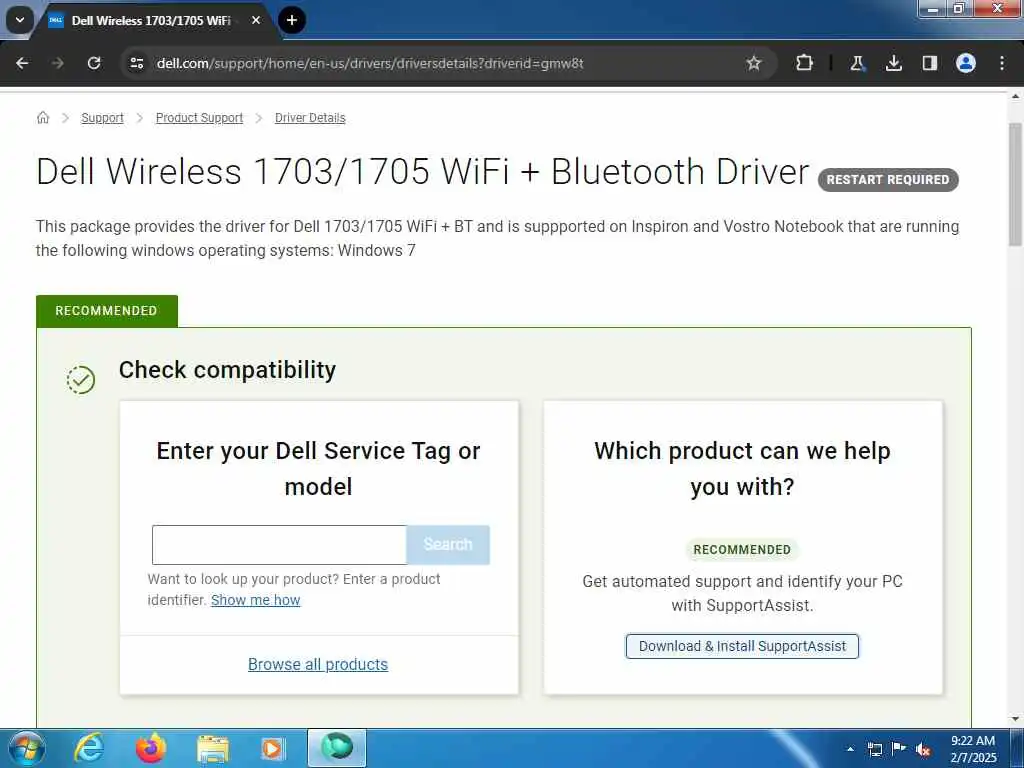Close the Dell Wireless 1703/1705 tab
The width and height of the screenshot is (1024, 768).
(256, 20)
